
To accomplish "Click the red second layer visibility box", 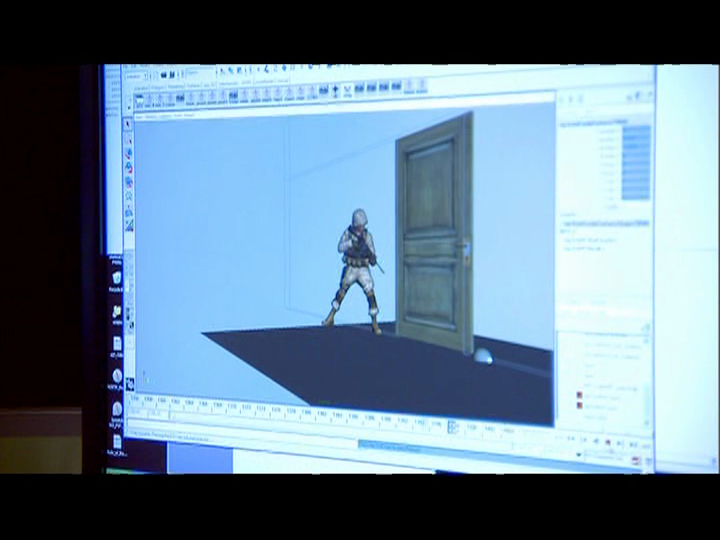I will pos(579,405).
